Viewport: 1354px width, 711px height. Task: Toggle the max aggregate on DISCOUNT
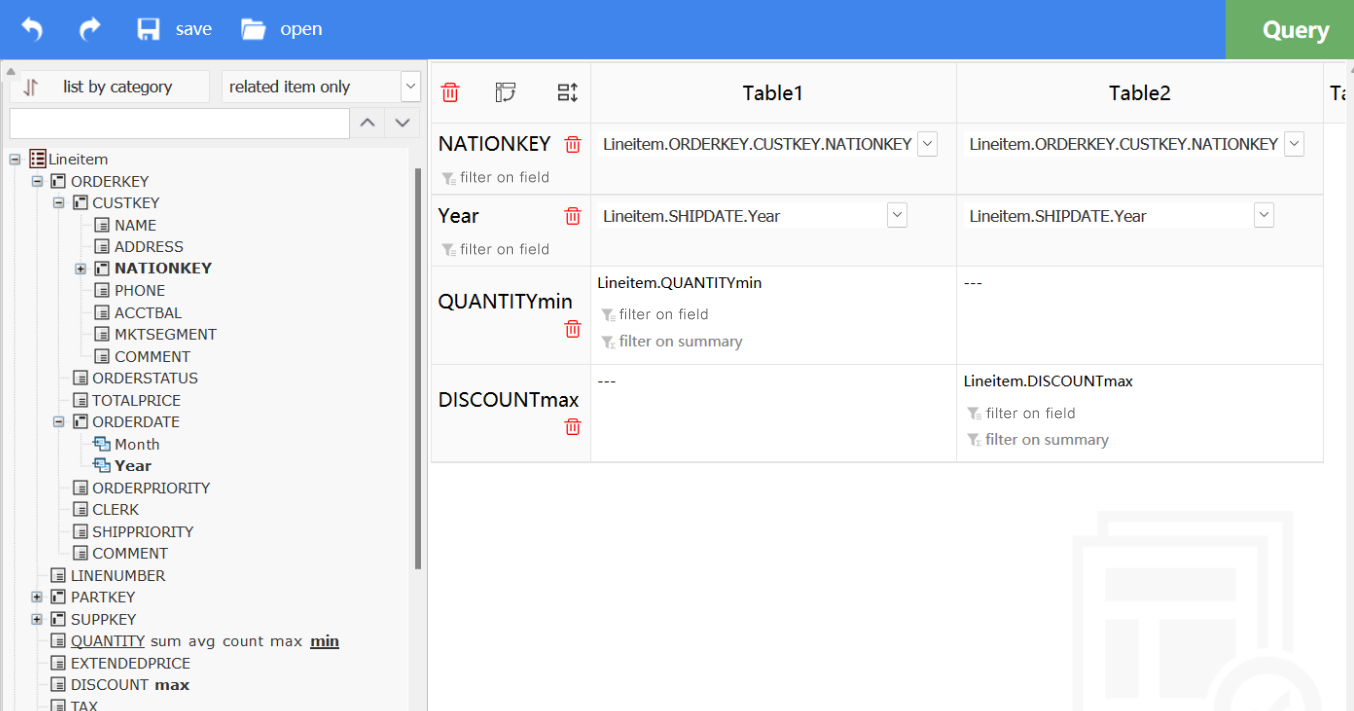coord(172,685)
